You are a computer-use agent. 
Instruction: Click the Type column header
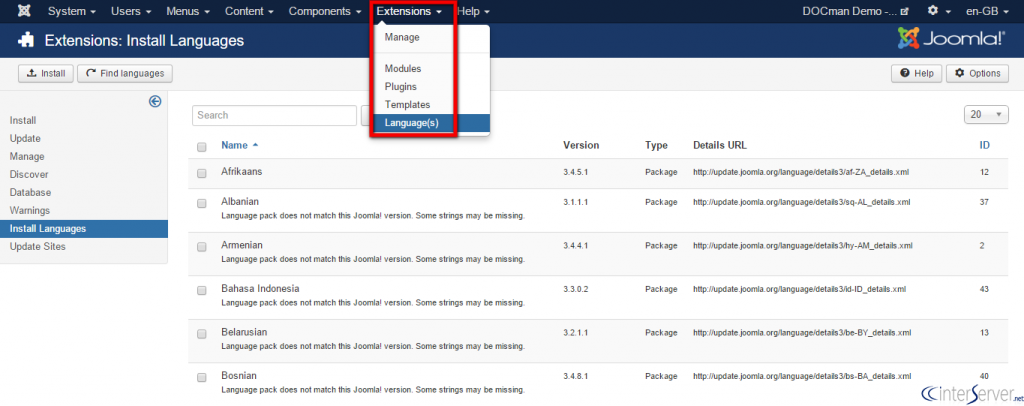click(656, 145)
